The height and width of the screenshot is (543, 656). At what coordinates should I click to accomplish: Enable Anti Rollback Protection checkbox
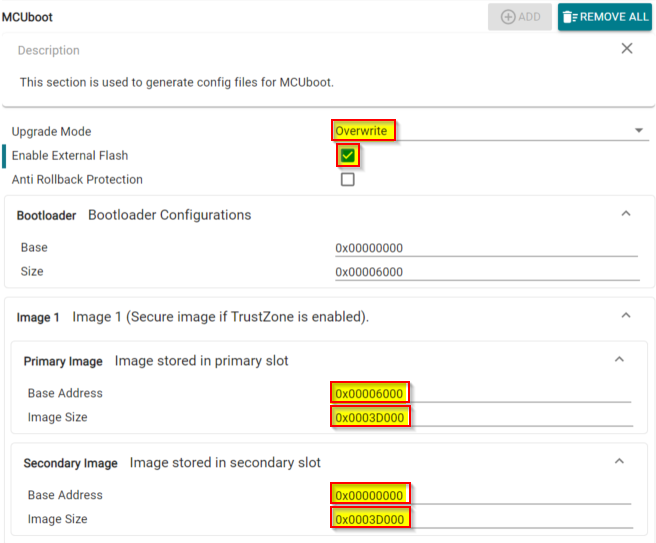pos(347,180)
